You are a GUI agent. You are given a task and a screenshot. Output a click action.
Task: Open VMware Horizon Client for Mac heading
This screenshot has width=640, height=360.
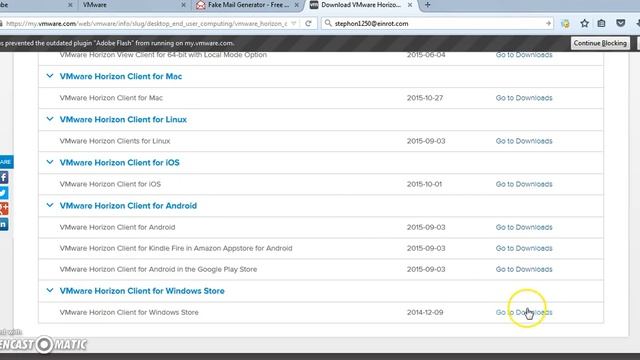pos(121,76)
